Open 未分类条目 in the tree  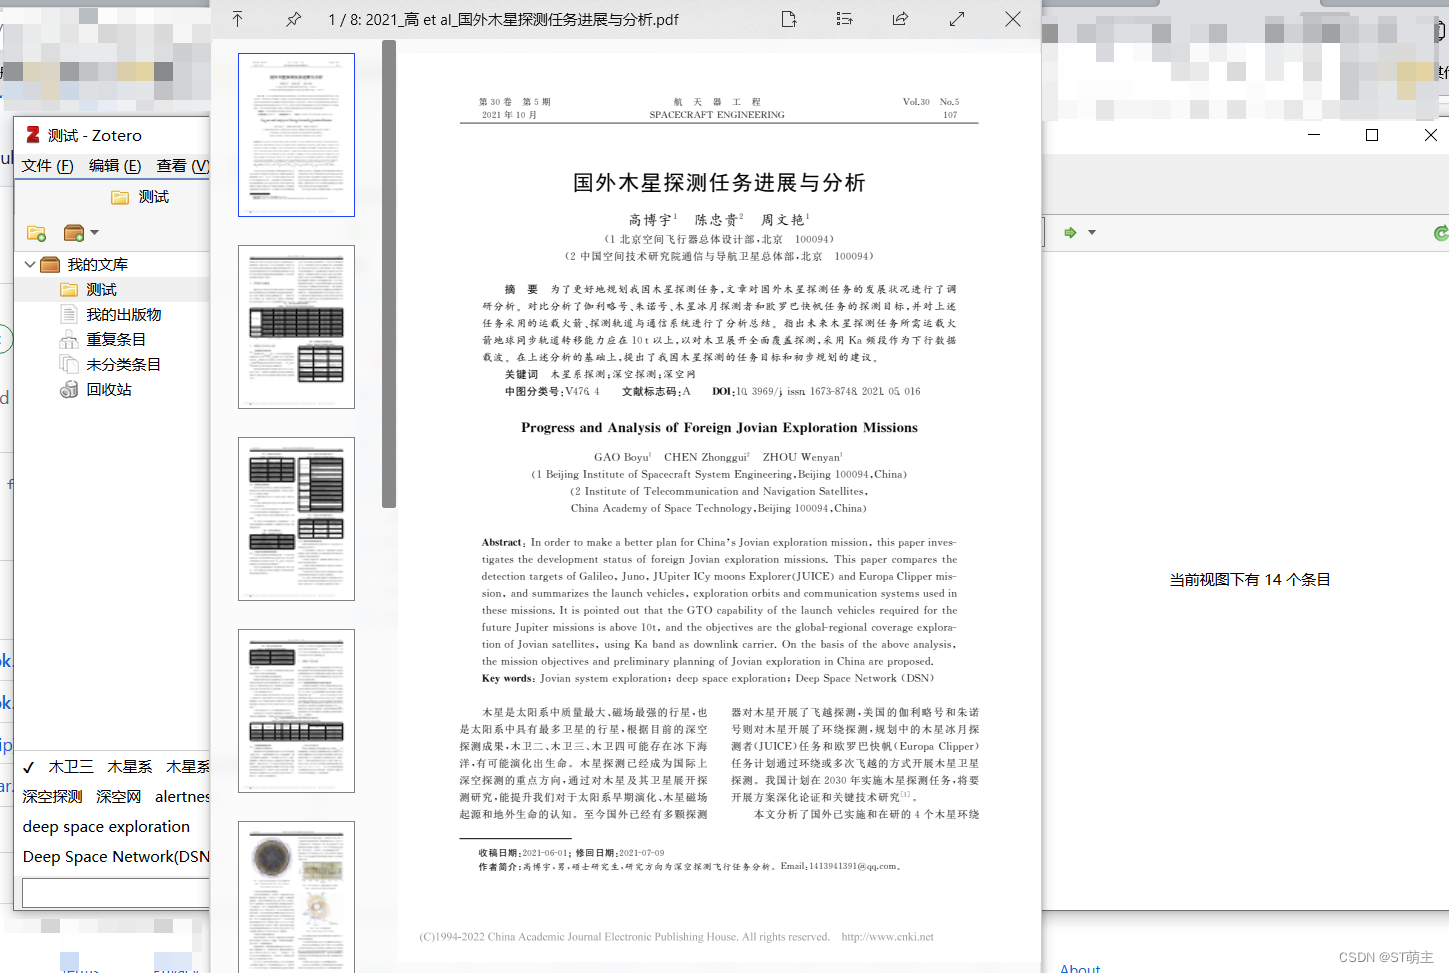(122, 365)
